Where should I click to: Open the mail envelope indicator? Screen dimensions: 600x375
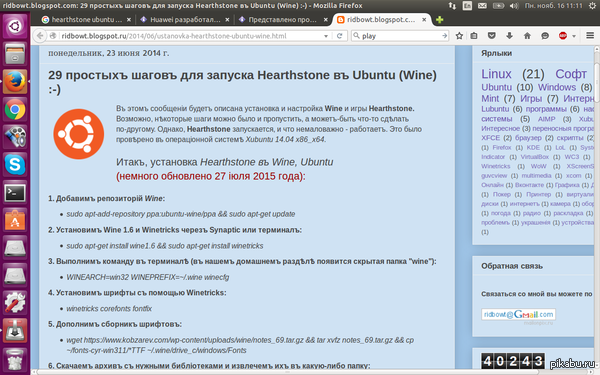pos(482,5)
